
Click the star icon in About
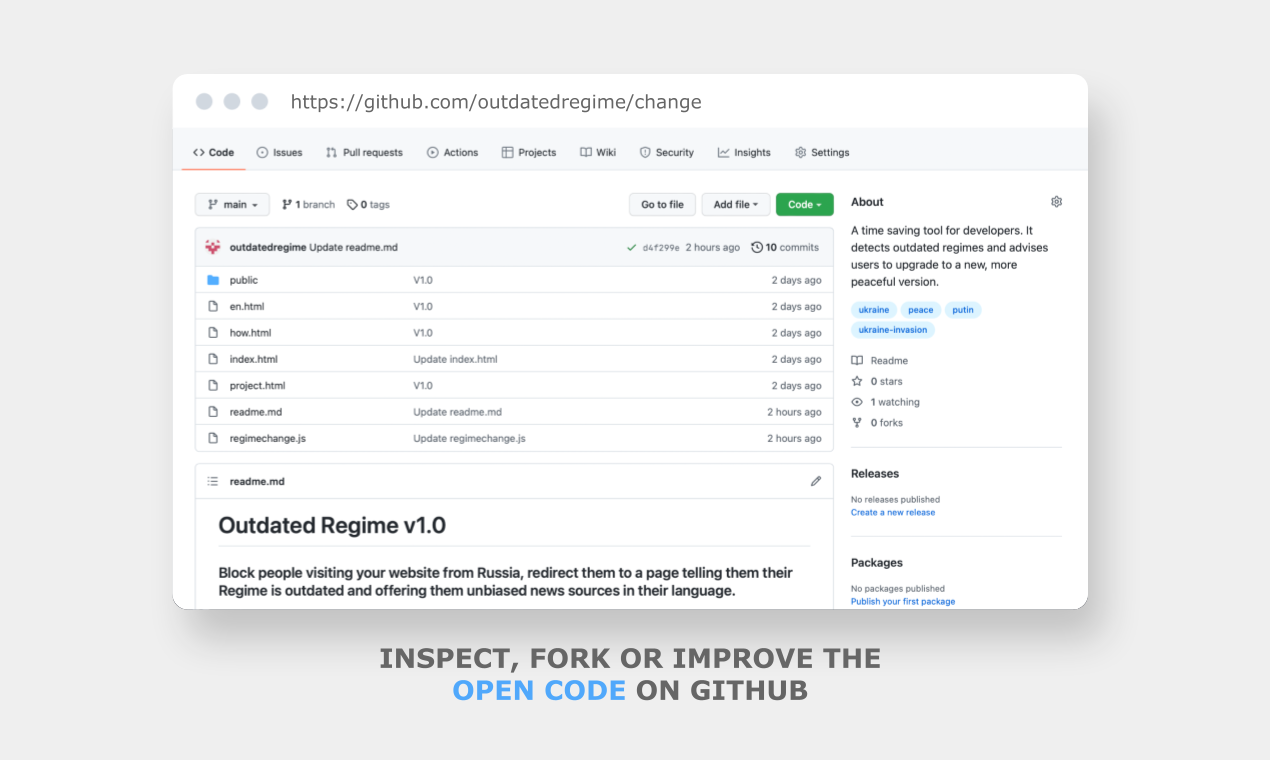point(857,381)
